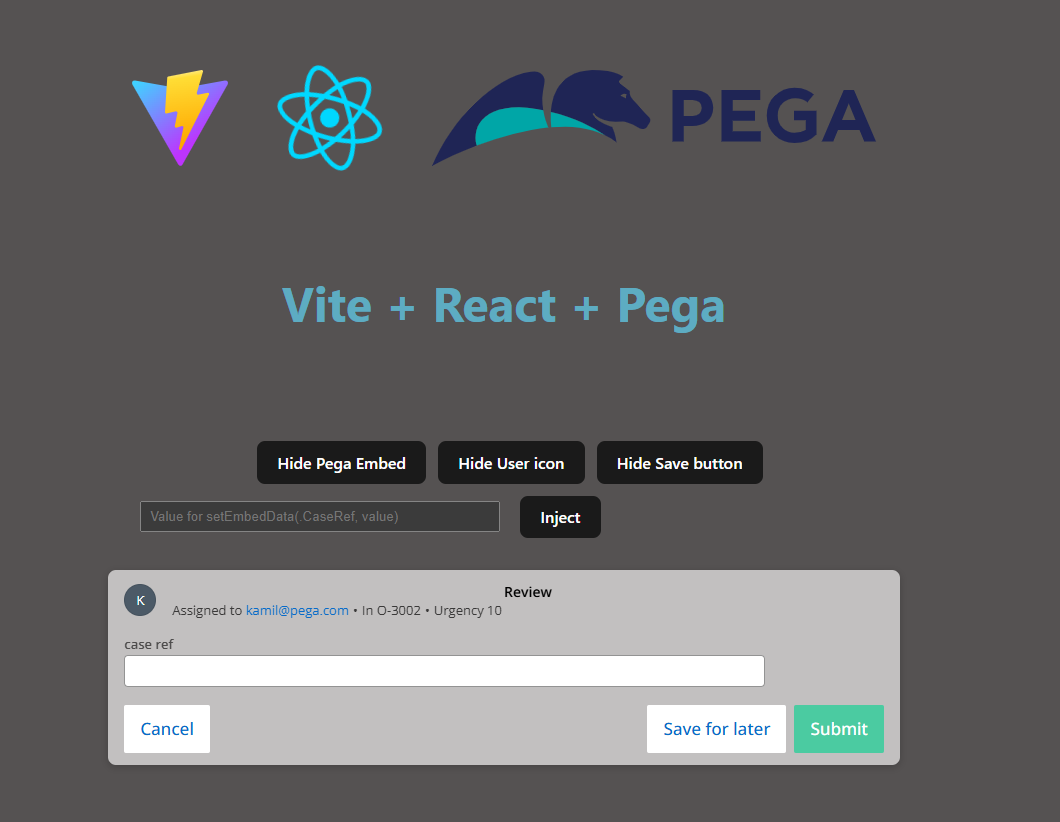Click the React atom logo

(330, 118)
